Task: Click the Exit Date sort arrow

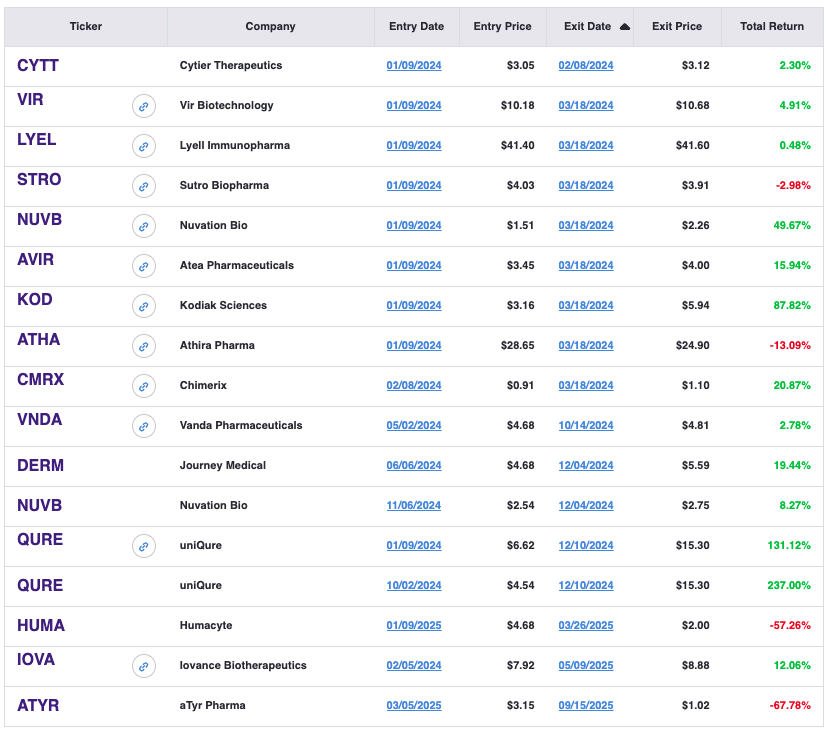Action: tap(625, 27)
